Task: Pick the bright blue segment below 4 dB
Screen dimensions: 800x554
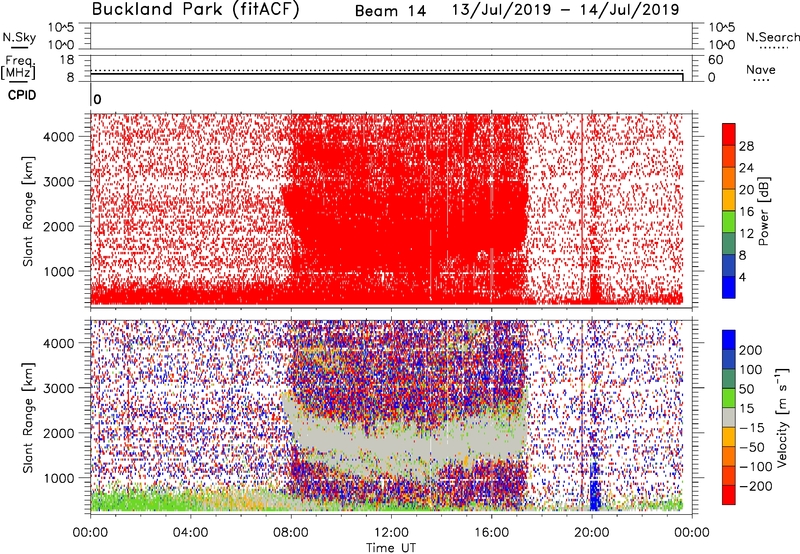Action: [x=729, y=287]
